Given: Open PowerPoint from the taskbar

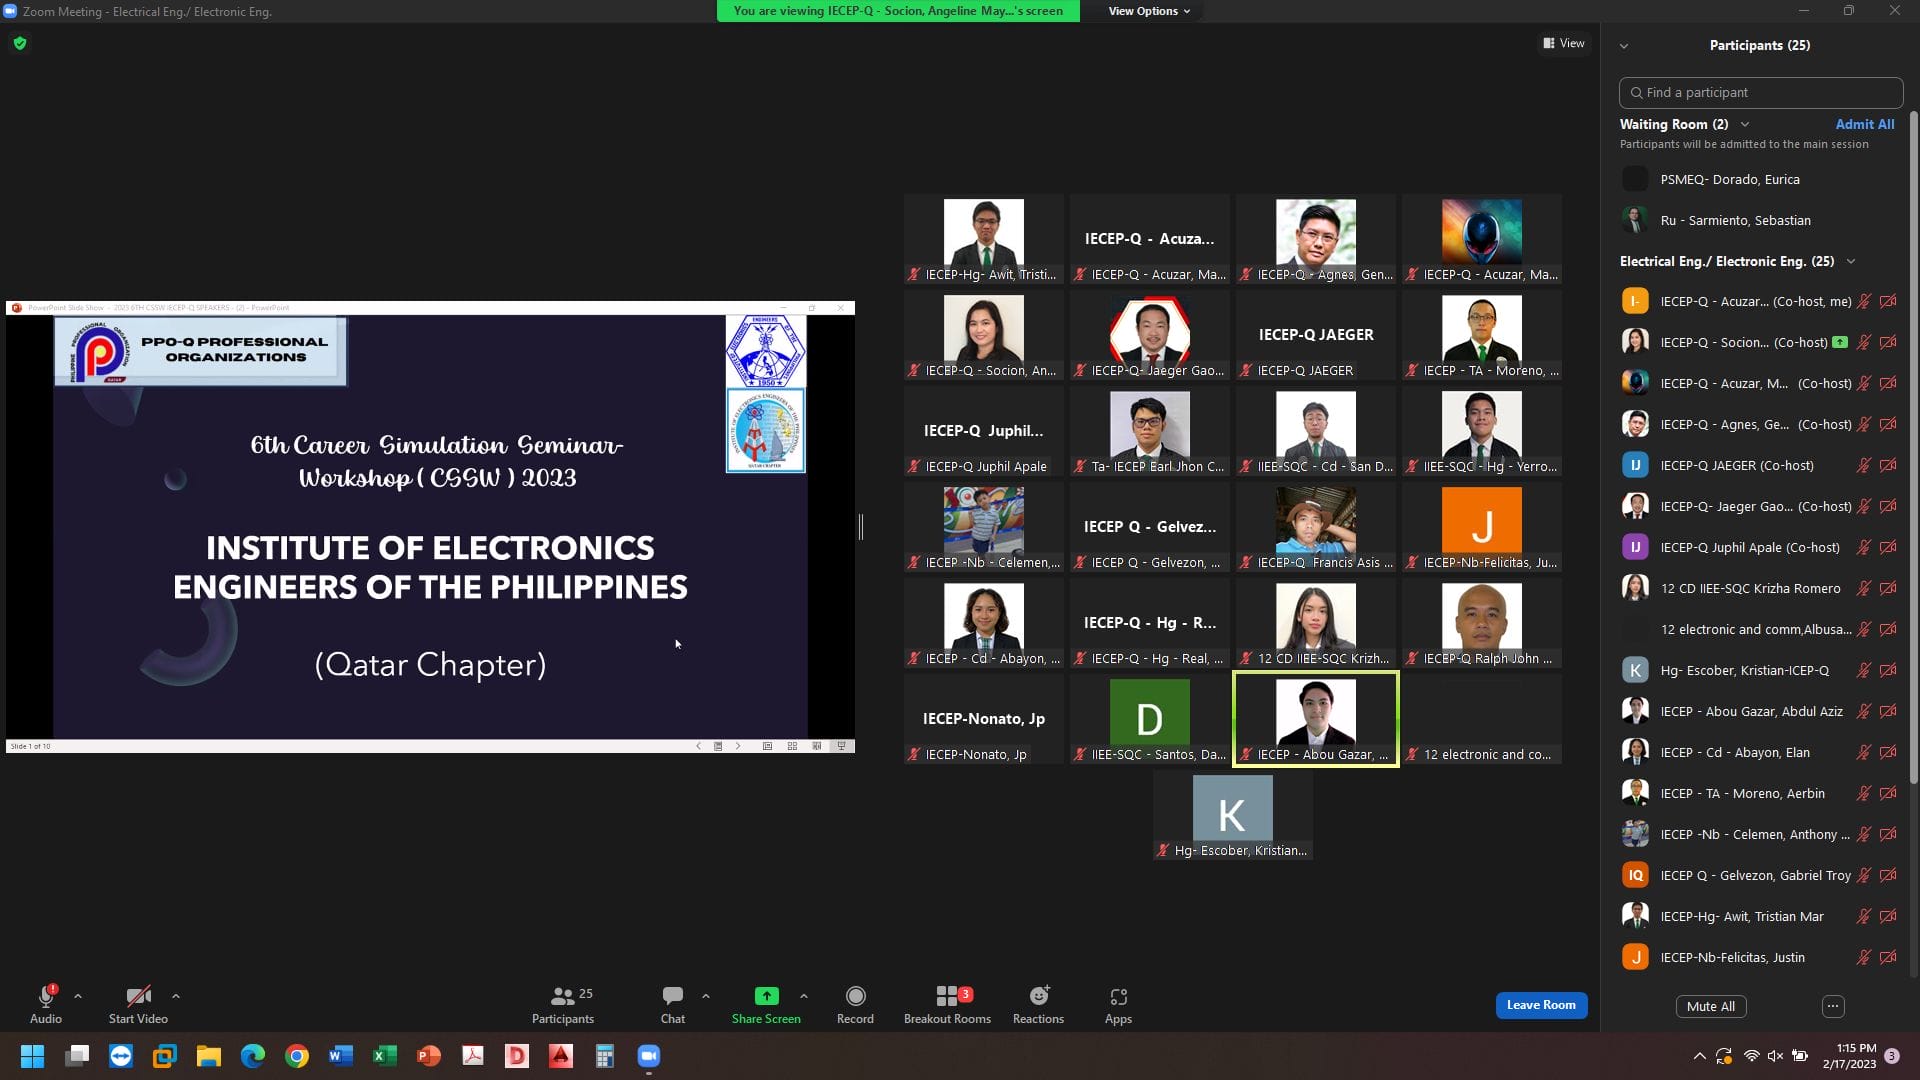Looking at the screenshot, I should click(x=429, y=1056).
